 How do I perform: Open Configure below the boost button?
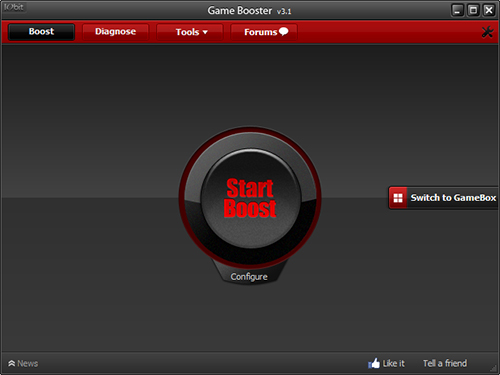[249, 277]
